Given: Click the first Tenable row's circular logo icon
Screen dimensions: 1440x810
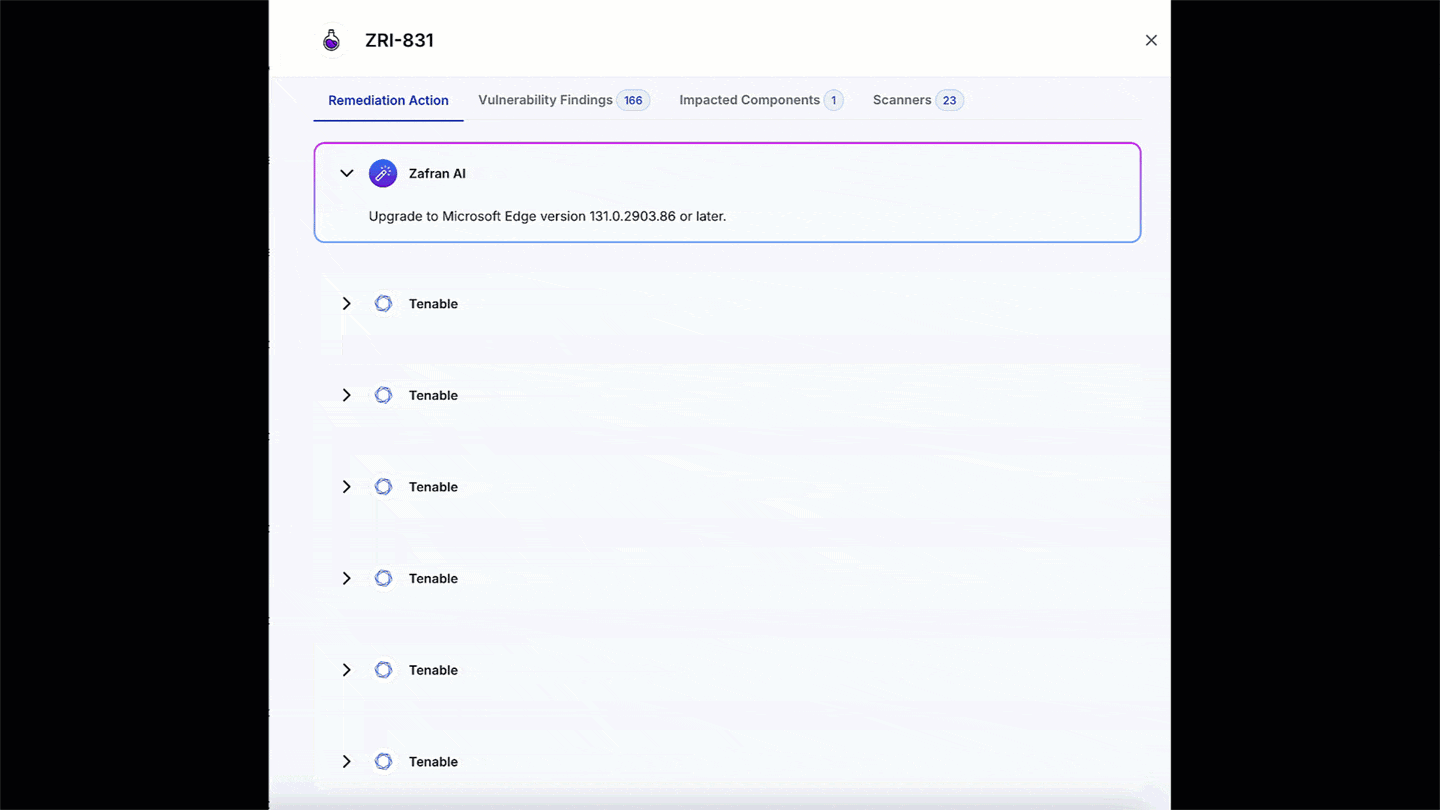Looking at the screenshot, I should pos(383,304).
